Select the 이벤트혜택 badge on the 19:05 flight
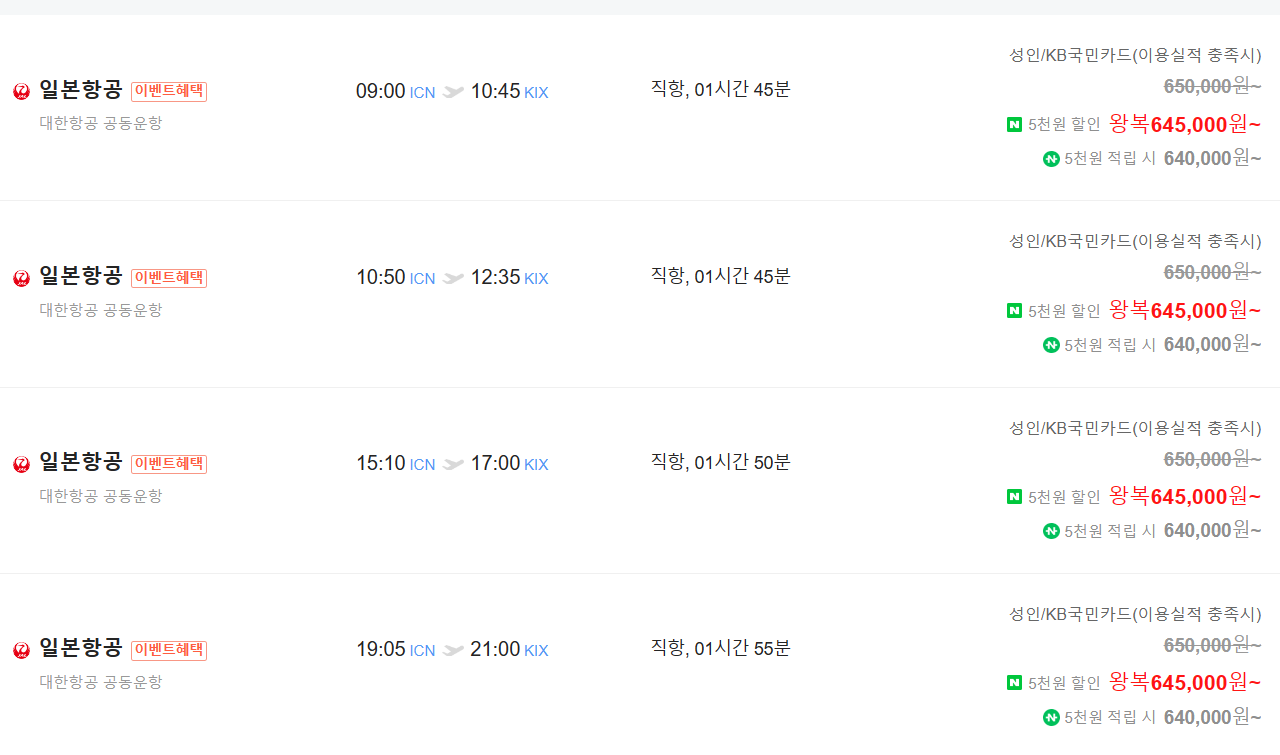Image resolution: width=1280 pixels, height=755 pixels. [168, 649]
